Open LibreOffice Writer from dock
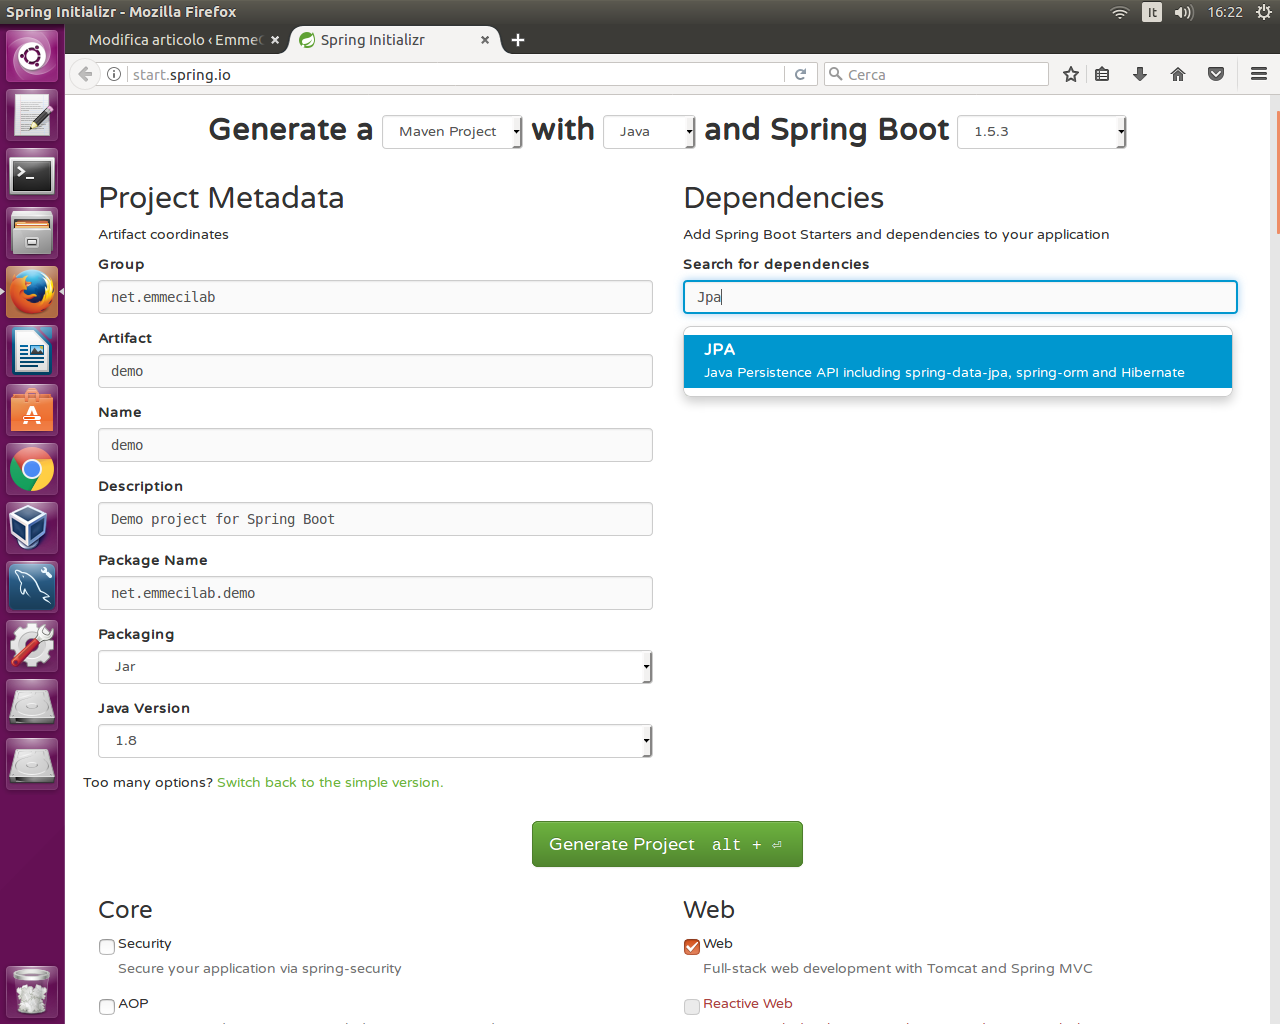1280x1024 pixels. (x=32, y=351)
